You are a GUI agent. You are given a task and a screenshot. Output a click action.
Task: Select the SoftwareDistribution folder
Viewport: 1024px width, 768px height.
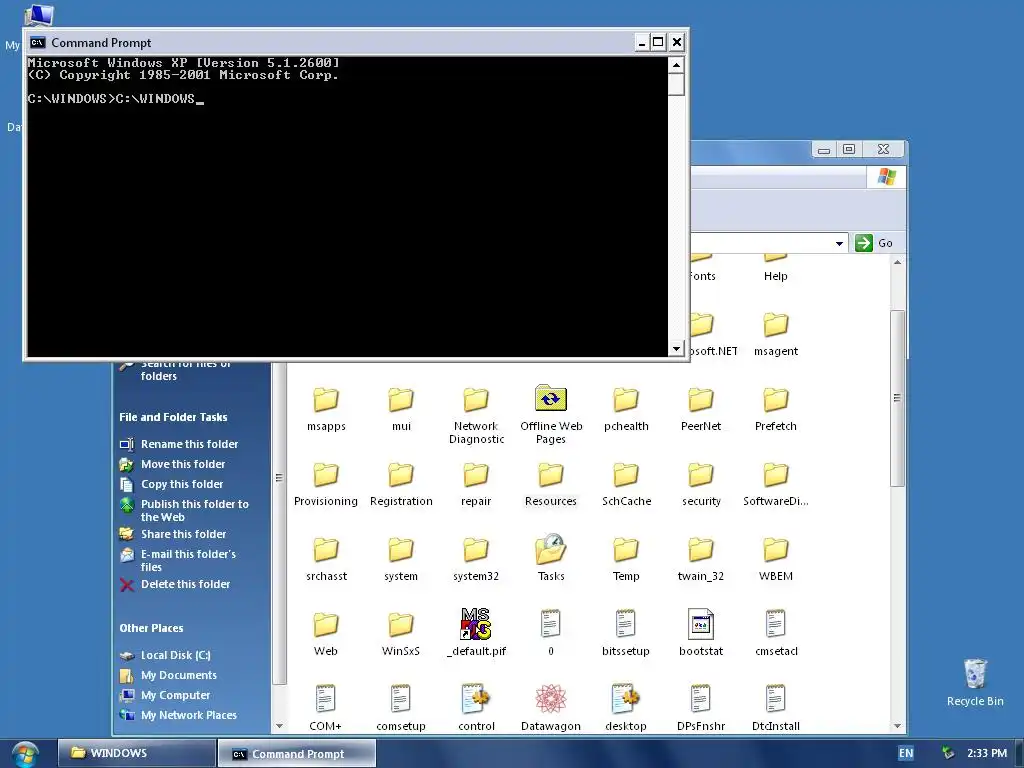tap(776, 484)
